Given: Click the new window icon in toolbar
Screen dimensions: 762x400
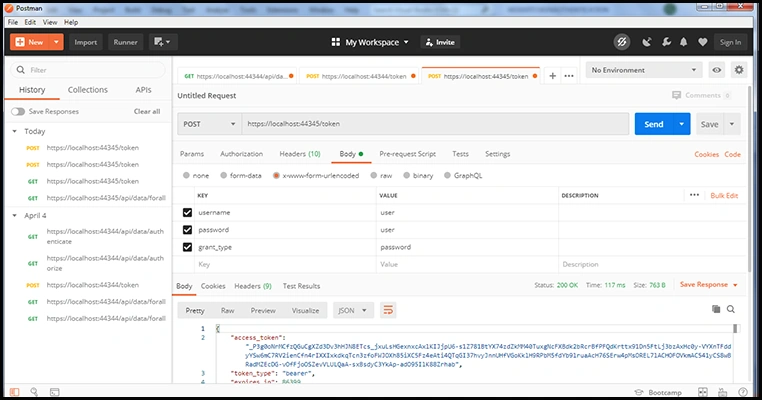Looking at the screenshot, I should tap(162, 42).
